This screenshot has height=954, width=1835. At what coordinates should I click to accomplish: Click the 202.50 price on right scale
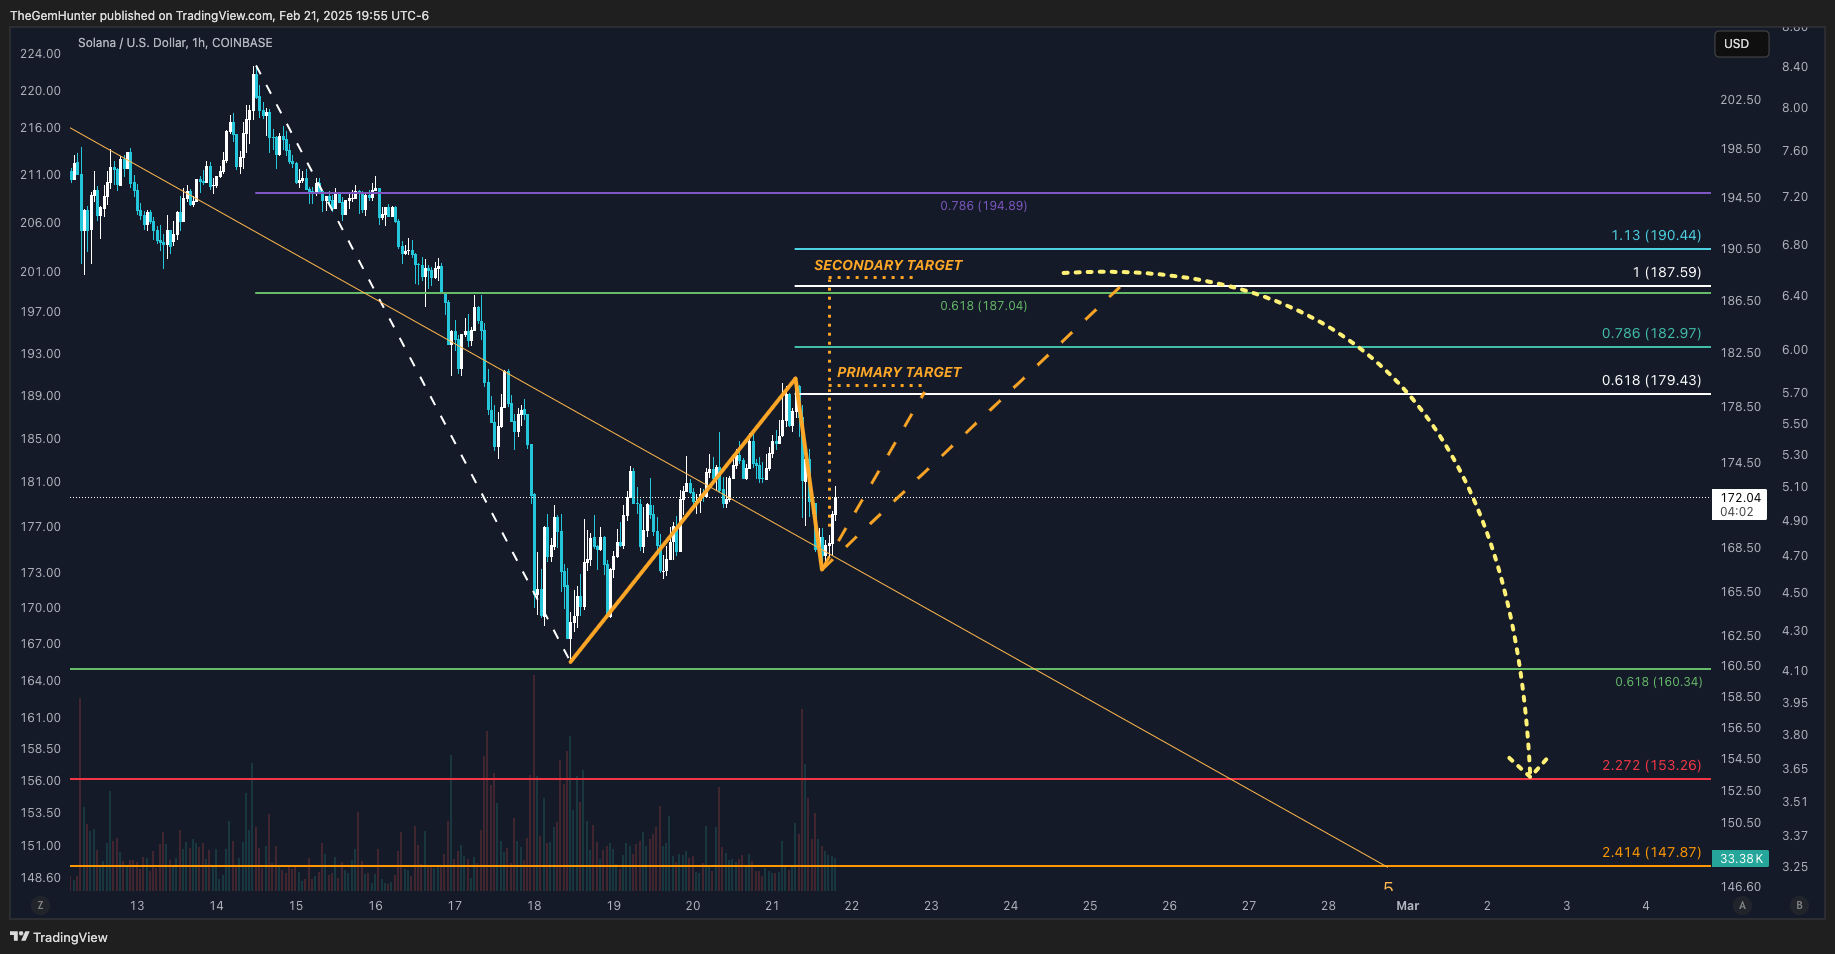1740,100
